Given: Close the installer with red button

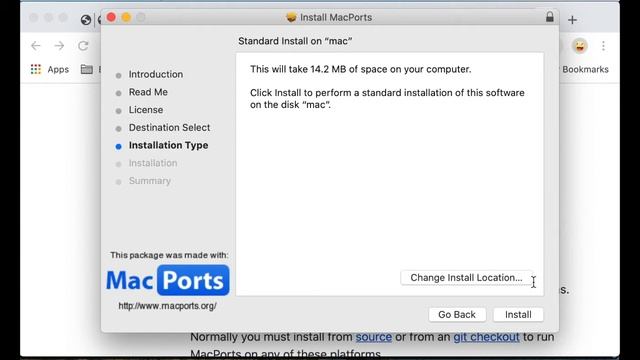Looking at the screenshot, I should [111, 17].
